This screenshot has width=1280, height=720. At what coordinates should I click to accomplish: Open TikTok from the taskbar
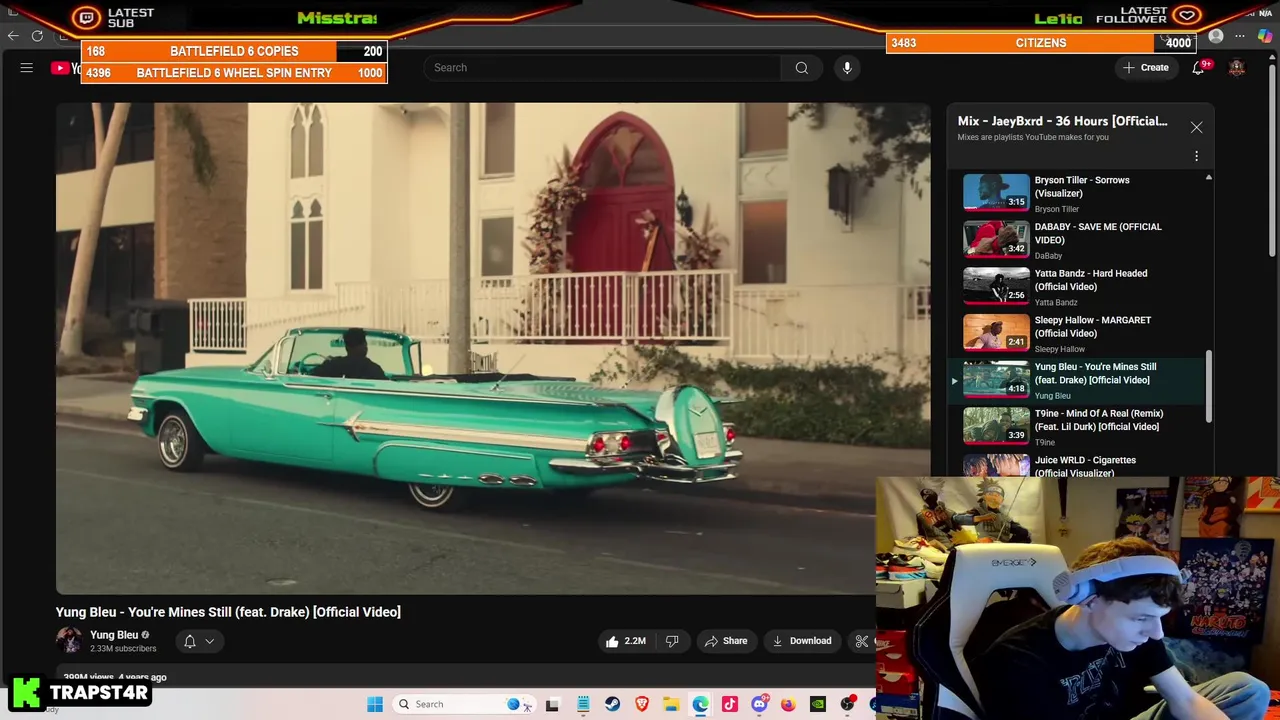click(x=730, y=704)
